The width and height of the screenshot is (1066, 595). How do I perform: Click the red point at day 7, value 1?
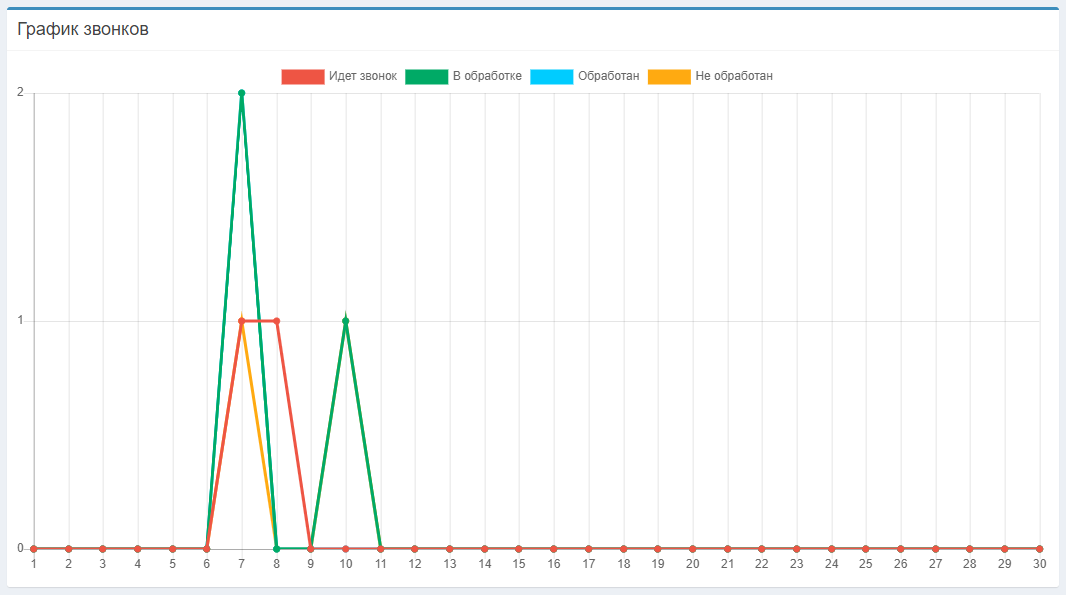pyautogui.click(x=241, y=321)
